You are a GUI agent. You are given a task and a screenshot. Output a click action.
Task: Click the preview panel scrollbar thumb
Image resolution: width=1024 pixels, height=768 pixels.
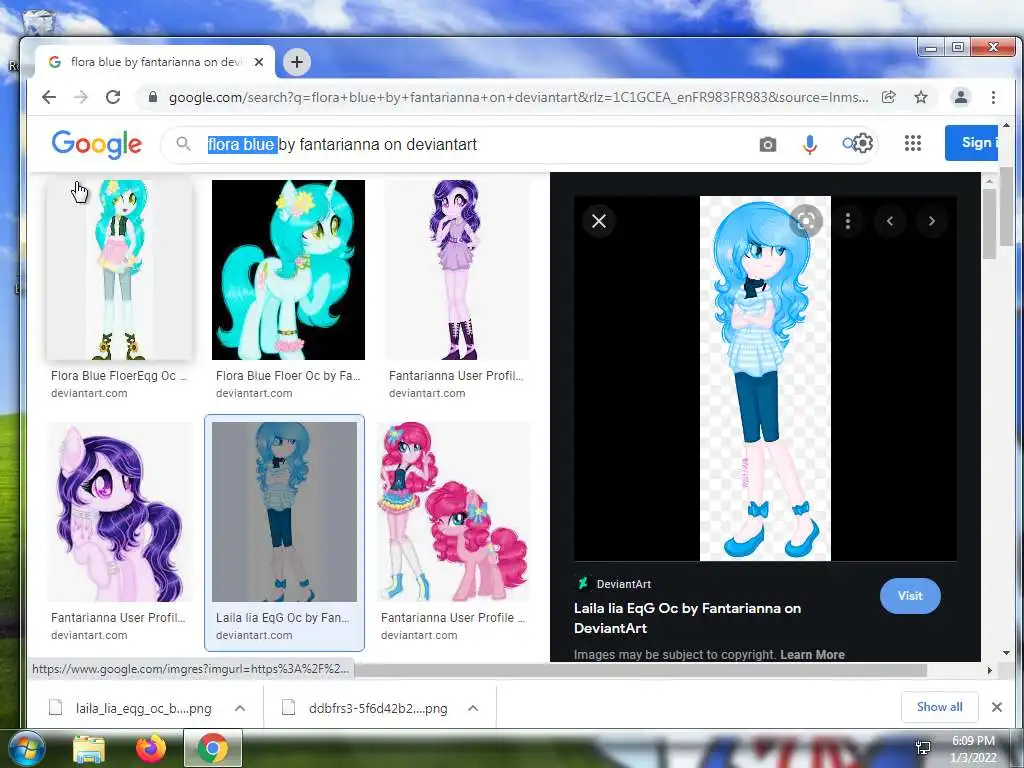(989, 224)
